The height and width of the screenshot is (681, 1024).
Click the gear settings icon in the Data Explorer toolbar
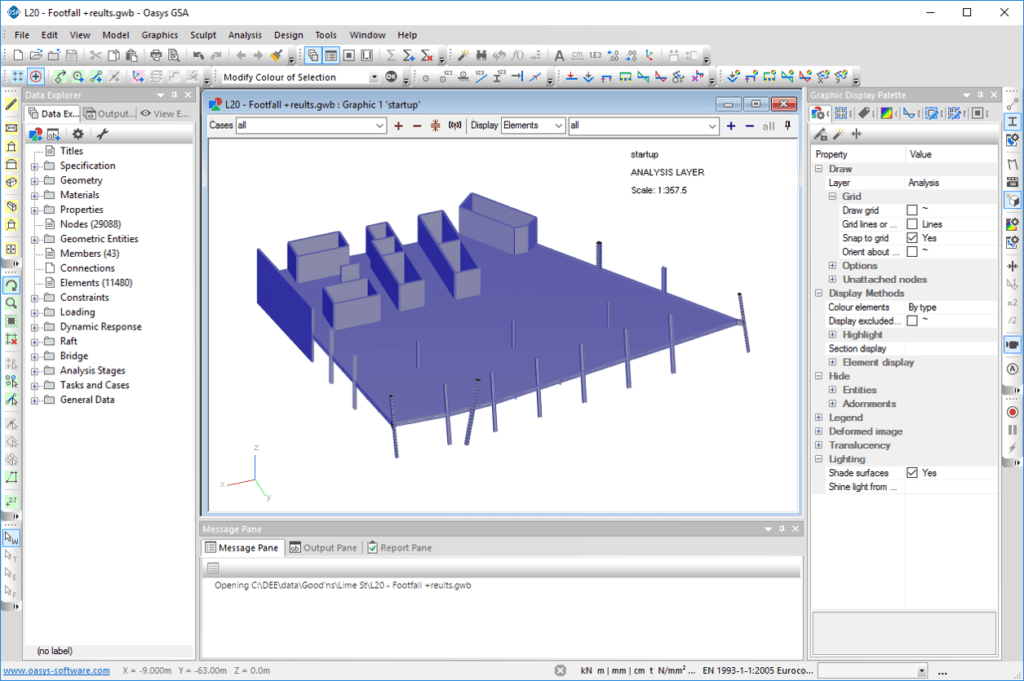(x=78, y=134)
